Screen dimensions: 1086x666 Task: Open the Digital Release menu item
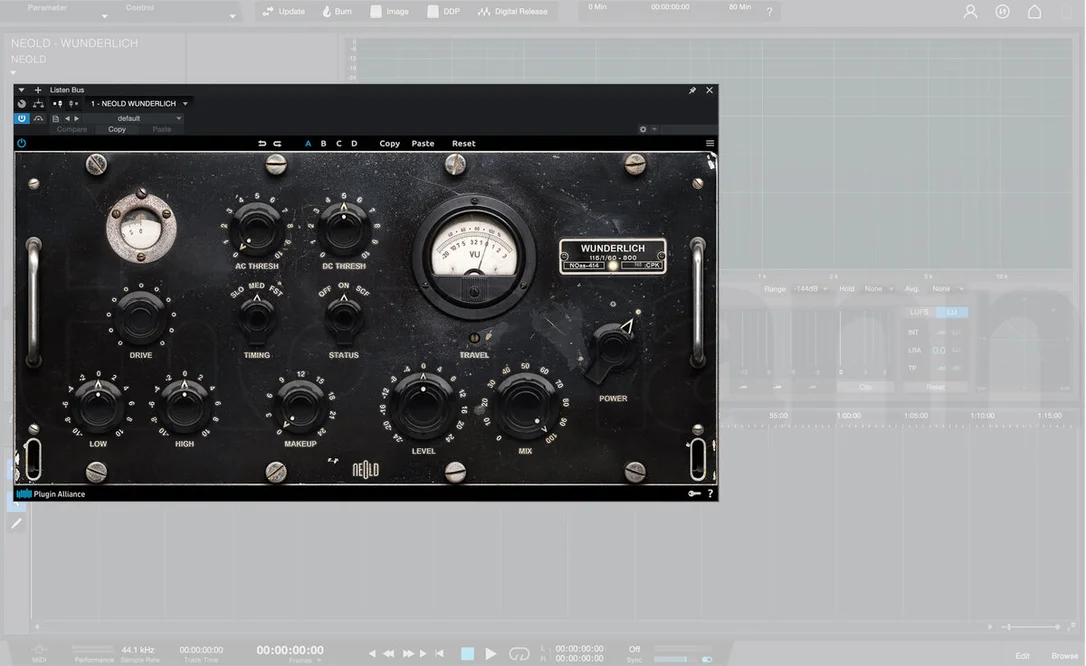pos(513,12)
